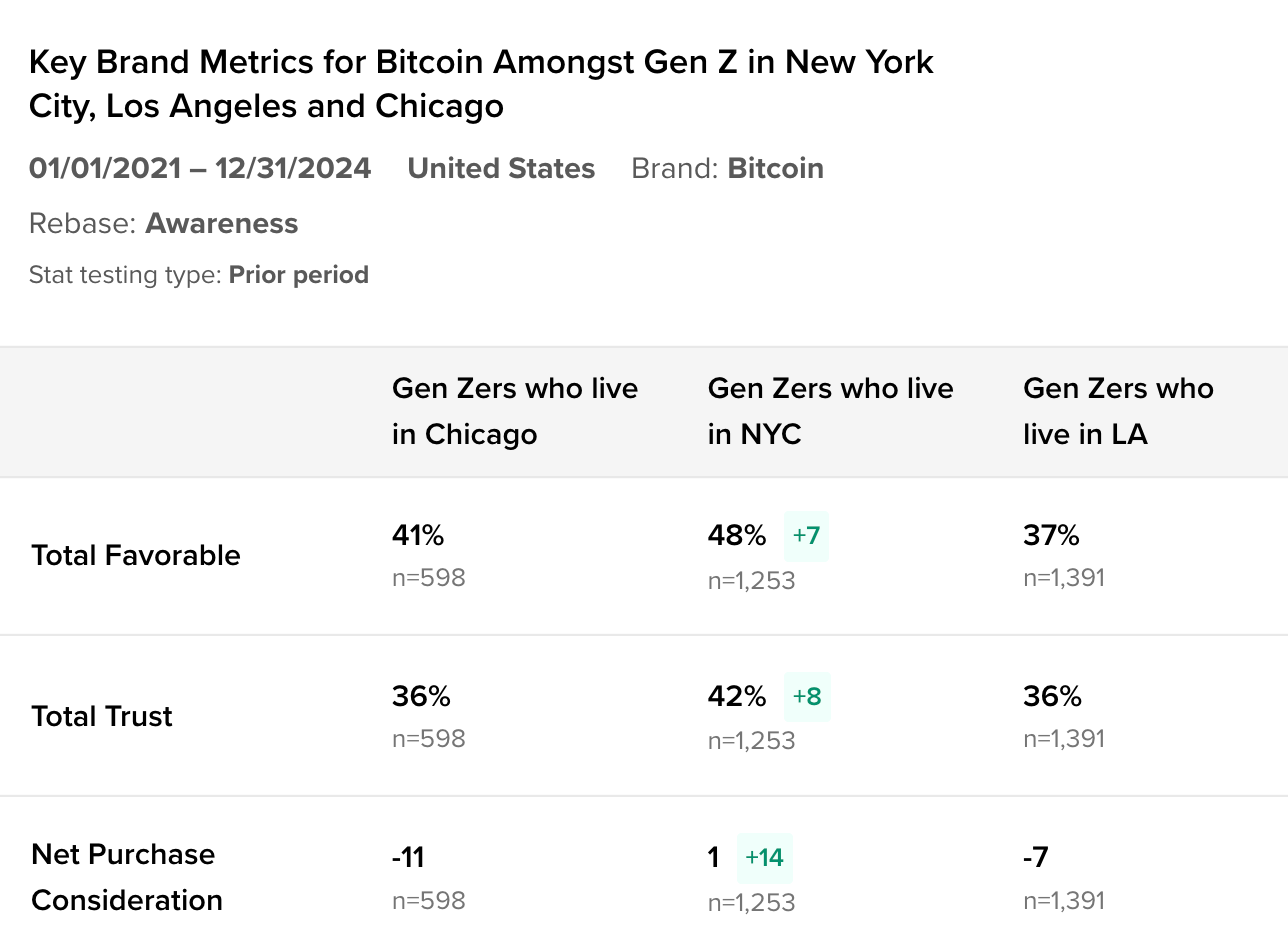Image resolution: width=1288 pixels, height=940 pixels.
Task: Click the +8 Total Trust change badge
Action: 807,697
